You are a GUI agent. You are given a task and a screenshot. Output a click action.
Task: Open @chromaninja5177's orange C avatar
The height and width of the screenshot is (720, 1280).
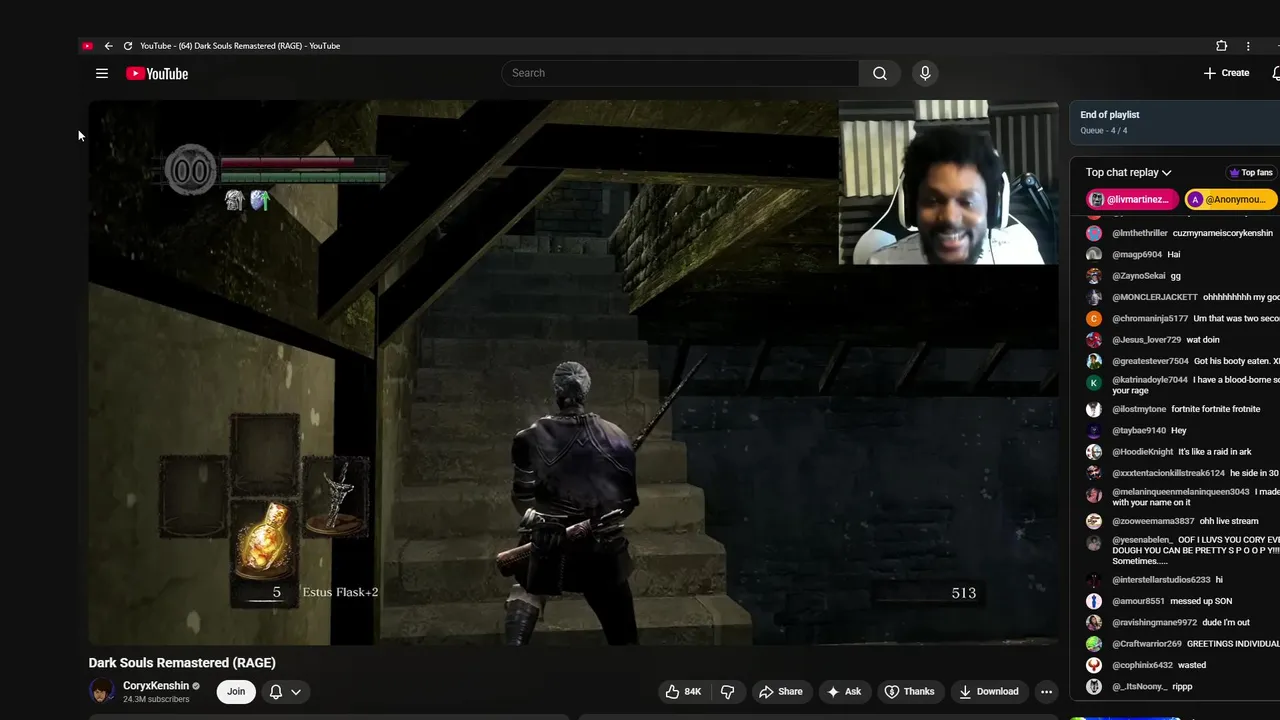click(x=1094, y=319)
